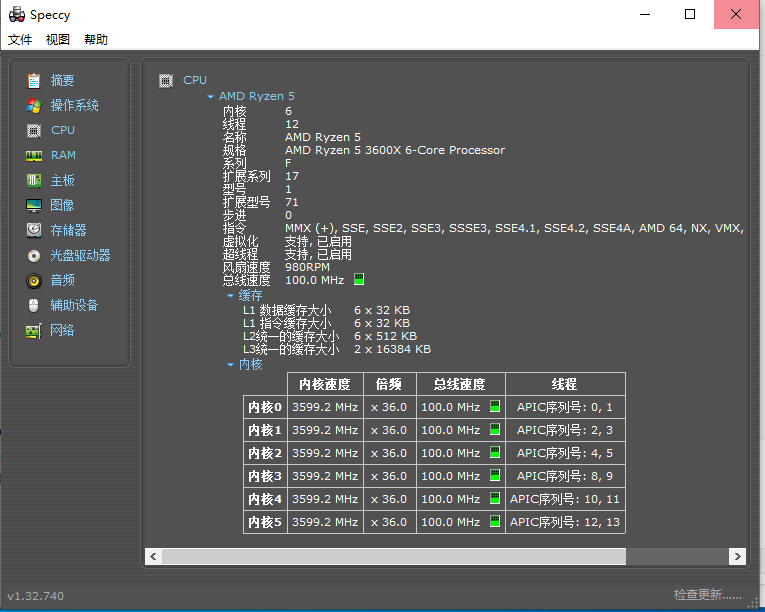Open RAM section via memory stick icon
The width and height of the screenshot is (765, 612).
[34, 156]
